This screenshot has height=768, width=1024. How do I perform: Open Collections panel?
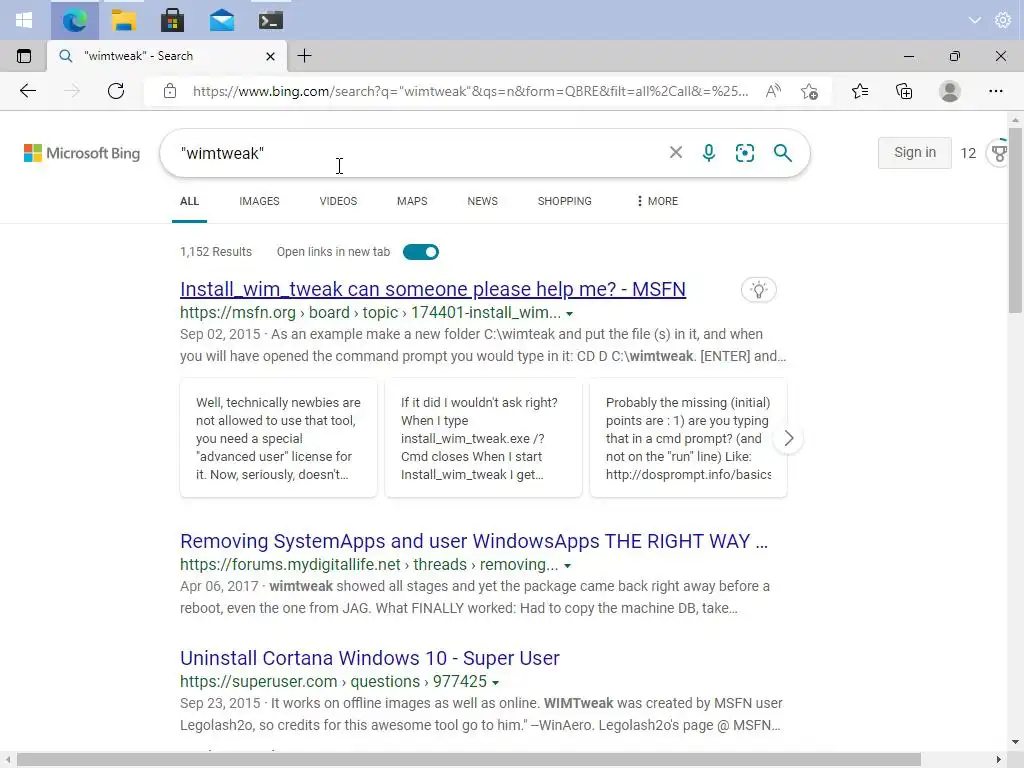pos(904,91)
